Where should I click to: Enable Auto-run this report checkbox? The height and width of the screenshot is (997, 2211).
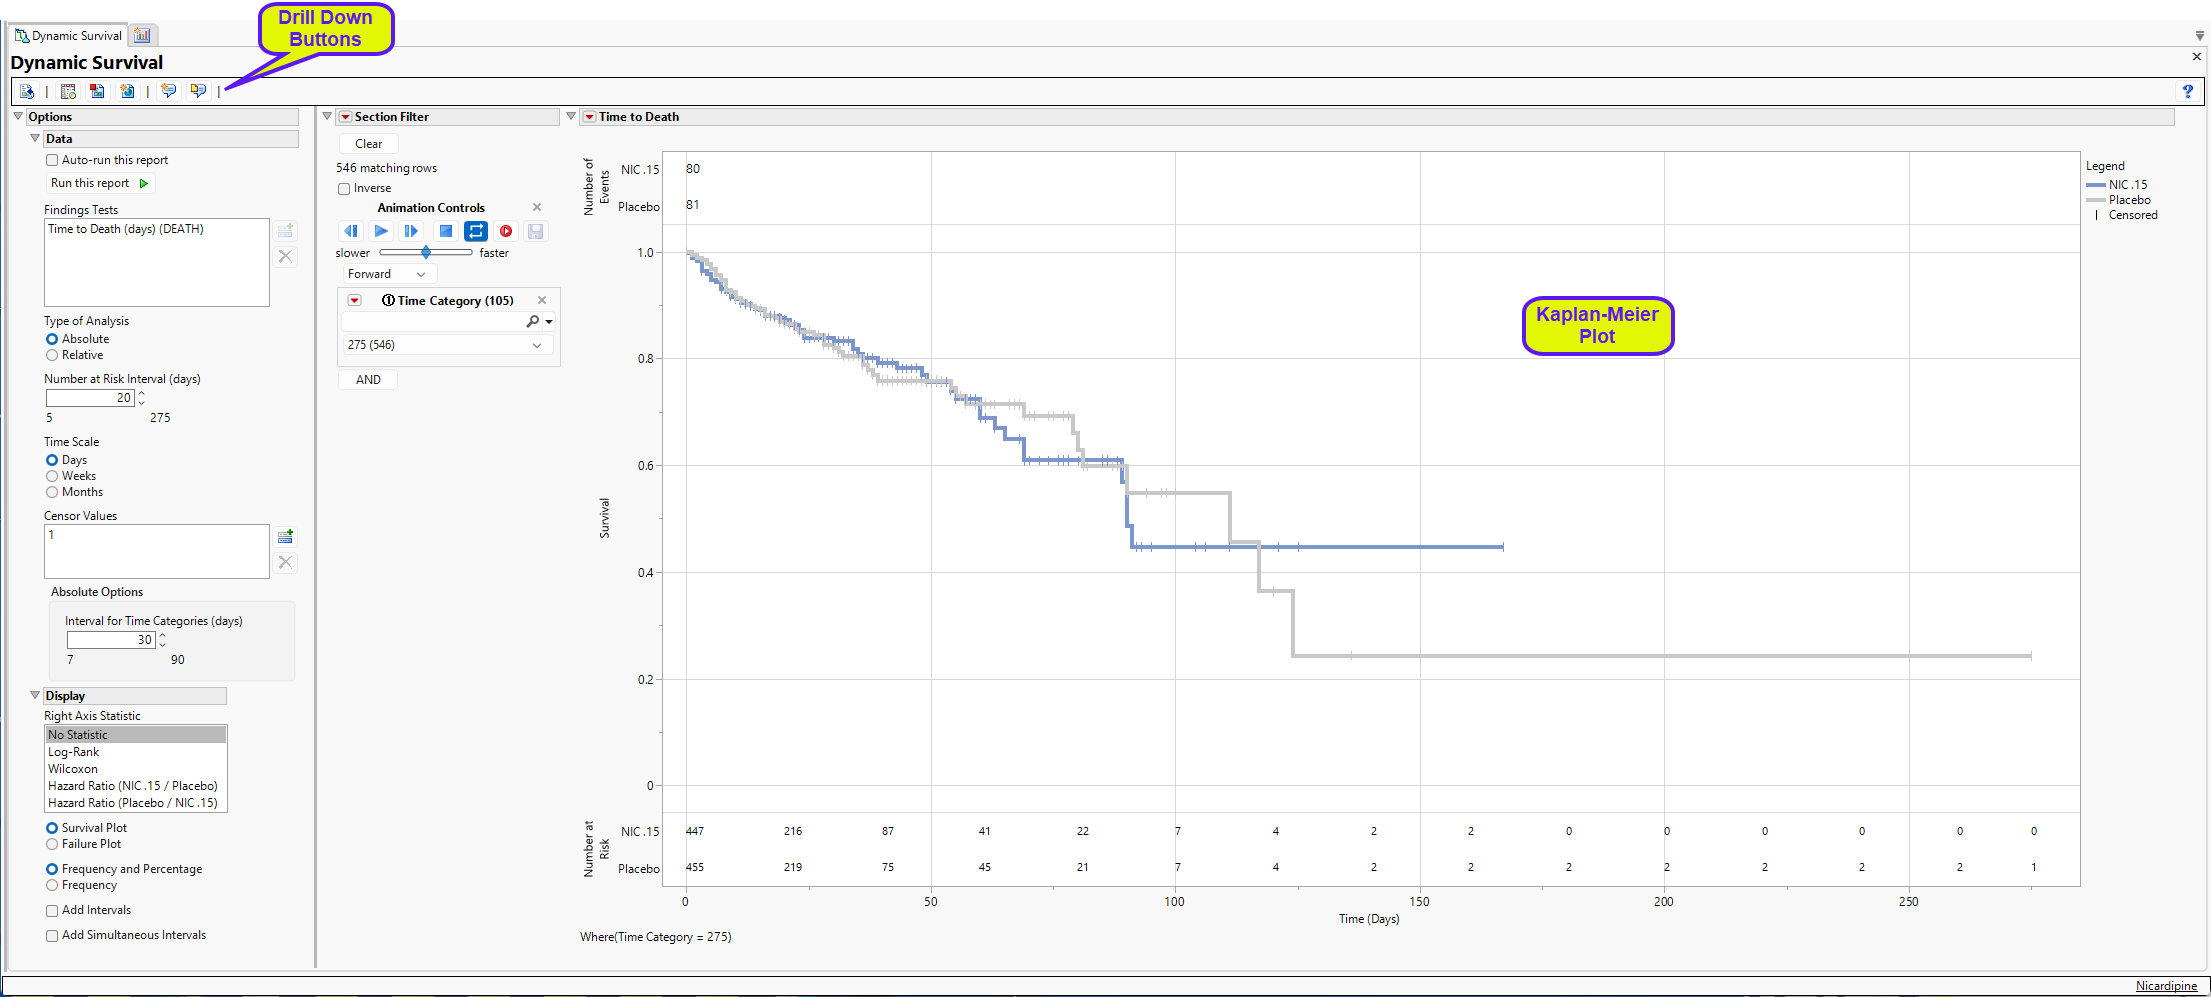(x=52, y=160)
